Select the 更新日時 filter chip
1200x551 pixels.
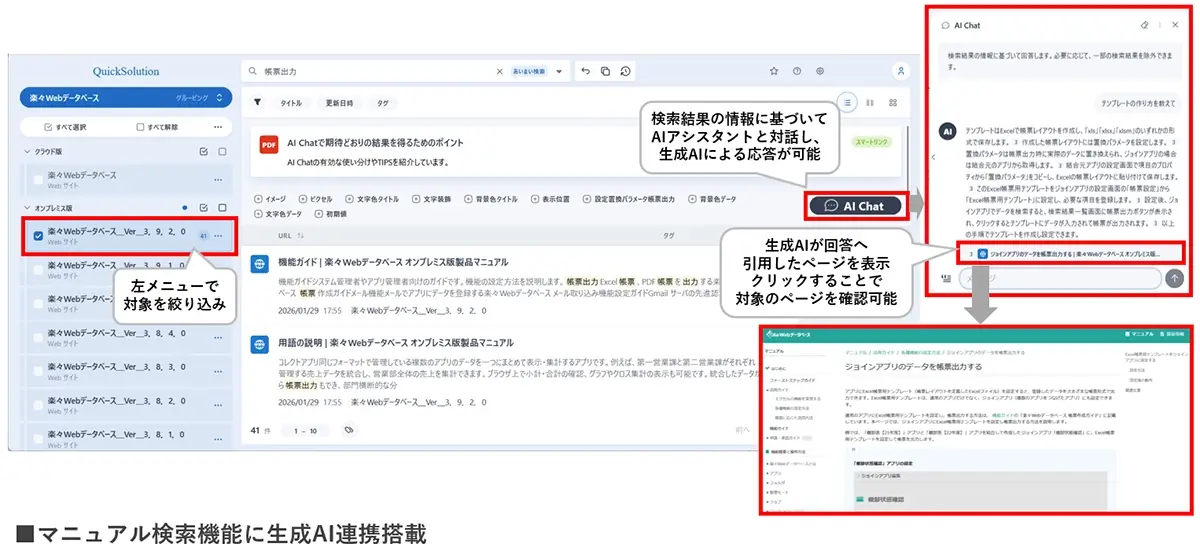pos(339,103)
